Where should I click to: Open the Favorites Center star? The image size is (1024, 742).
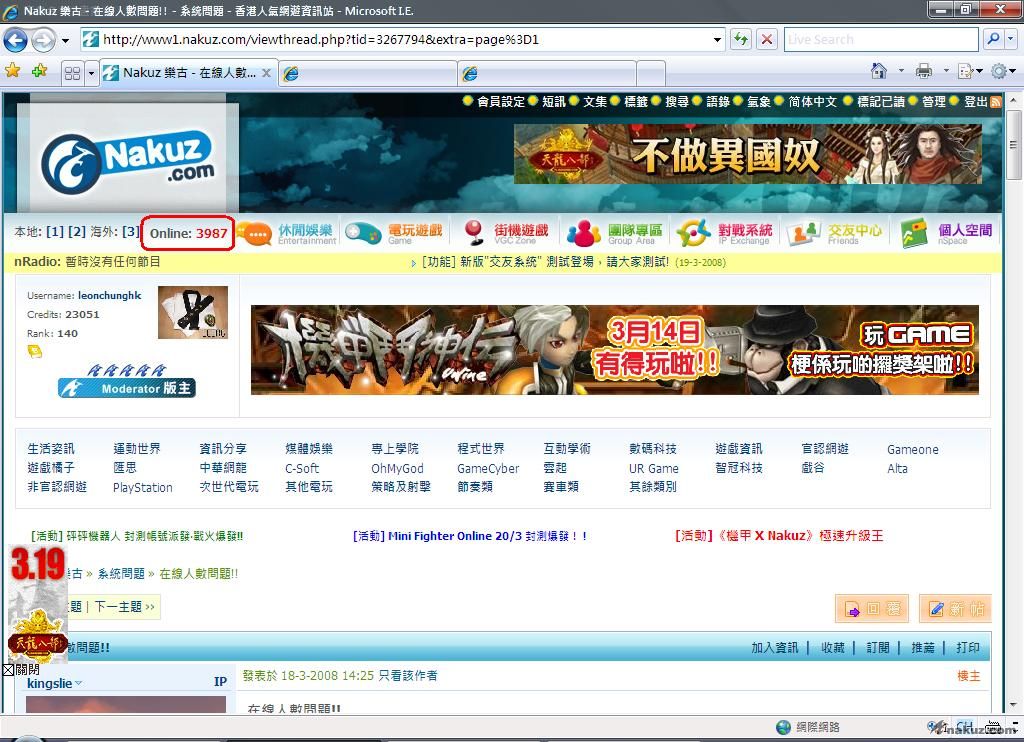[12, 71]
